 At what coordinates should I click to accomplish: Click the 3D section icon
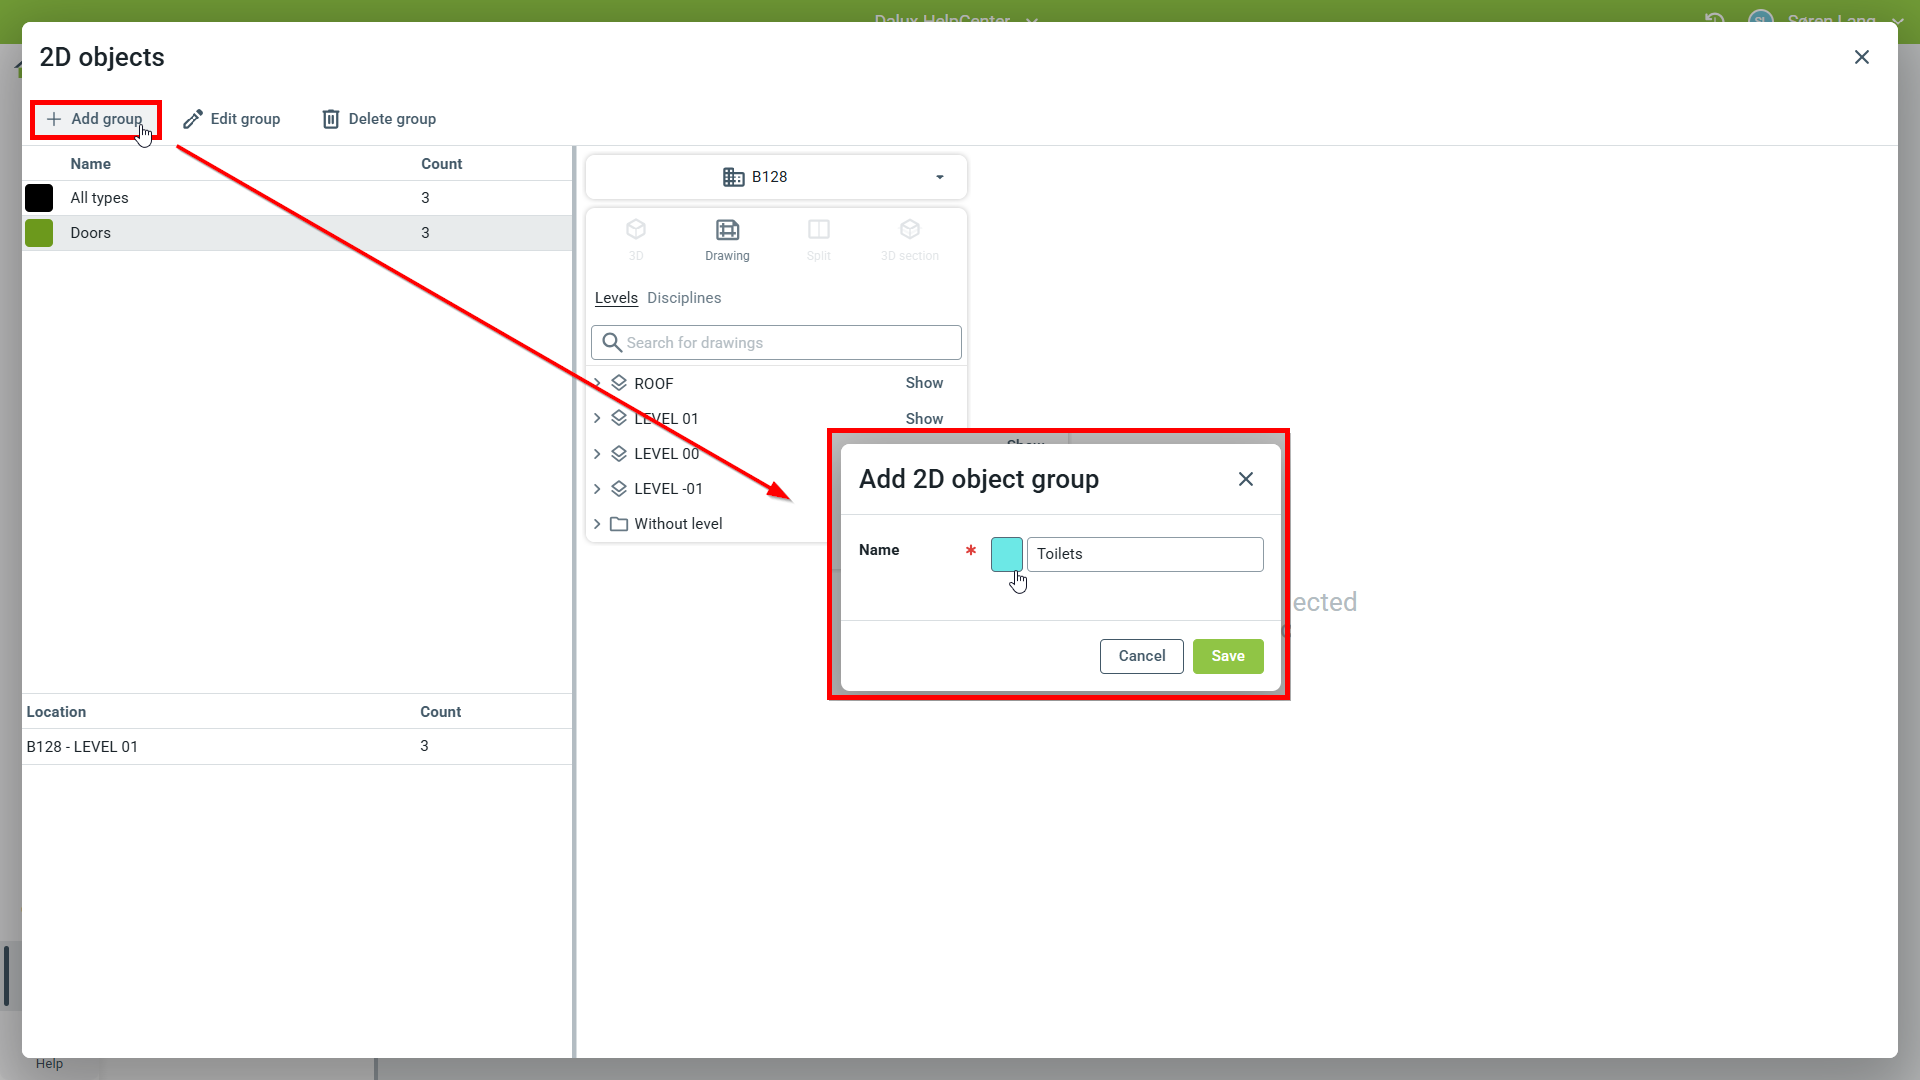[x=909, y=230]
